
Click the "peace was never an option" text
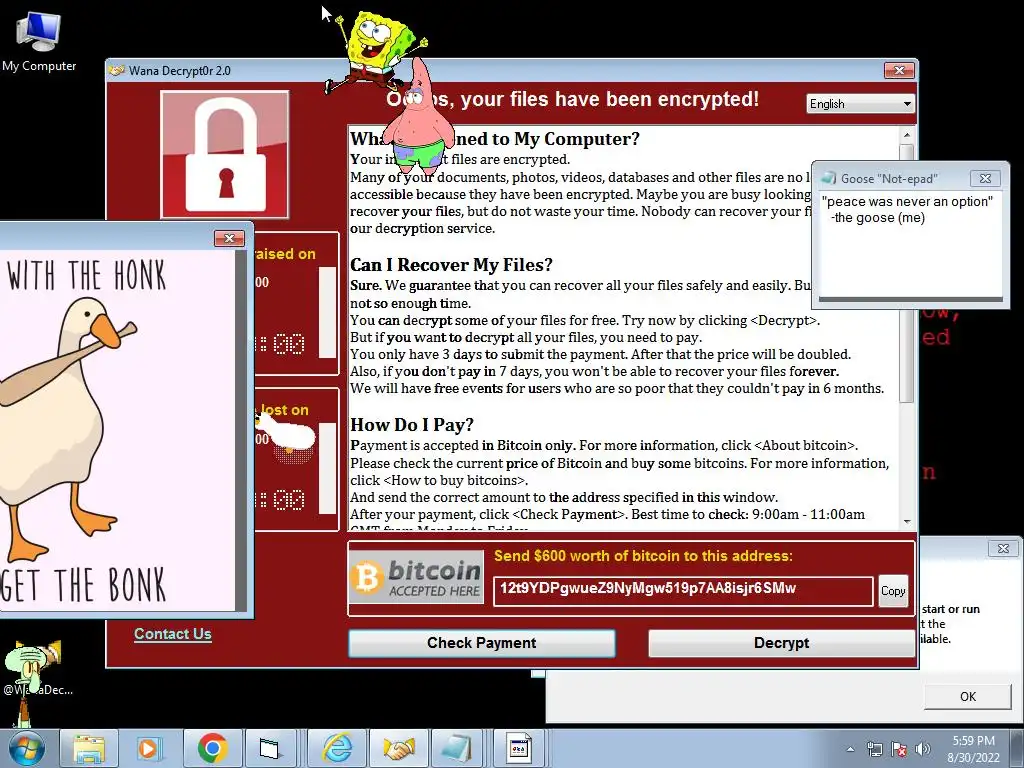tap(907, 202)
